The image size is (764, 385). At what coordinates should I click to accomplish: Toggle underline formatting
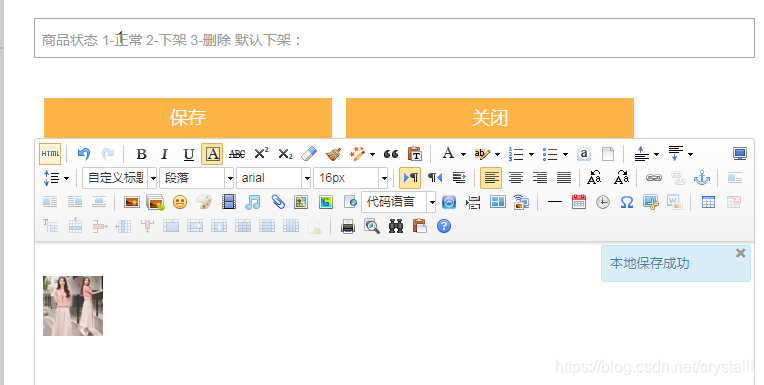click(x=189, y=154)
